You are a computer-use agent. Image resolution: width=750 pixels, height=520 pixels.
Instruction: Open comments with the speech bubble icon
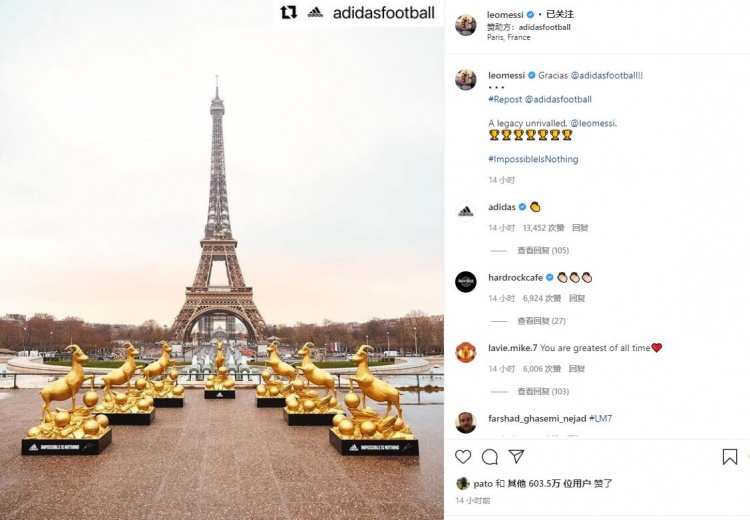click(490, 457)
